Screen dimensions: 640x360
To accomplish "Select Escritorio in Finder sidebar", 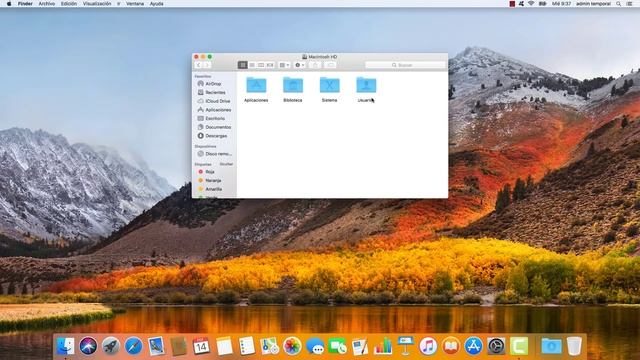I will (x=214, y=118).
